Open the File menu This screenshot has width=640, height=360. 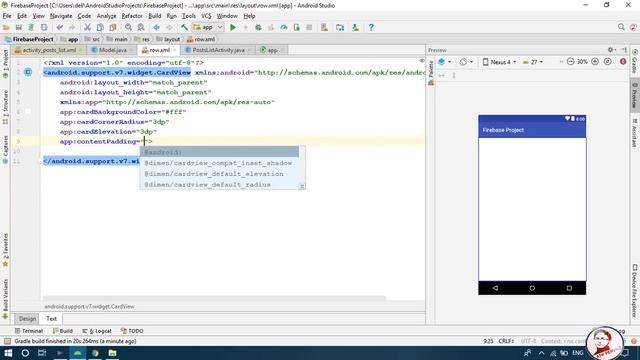point(7,16)
